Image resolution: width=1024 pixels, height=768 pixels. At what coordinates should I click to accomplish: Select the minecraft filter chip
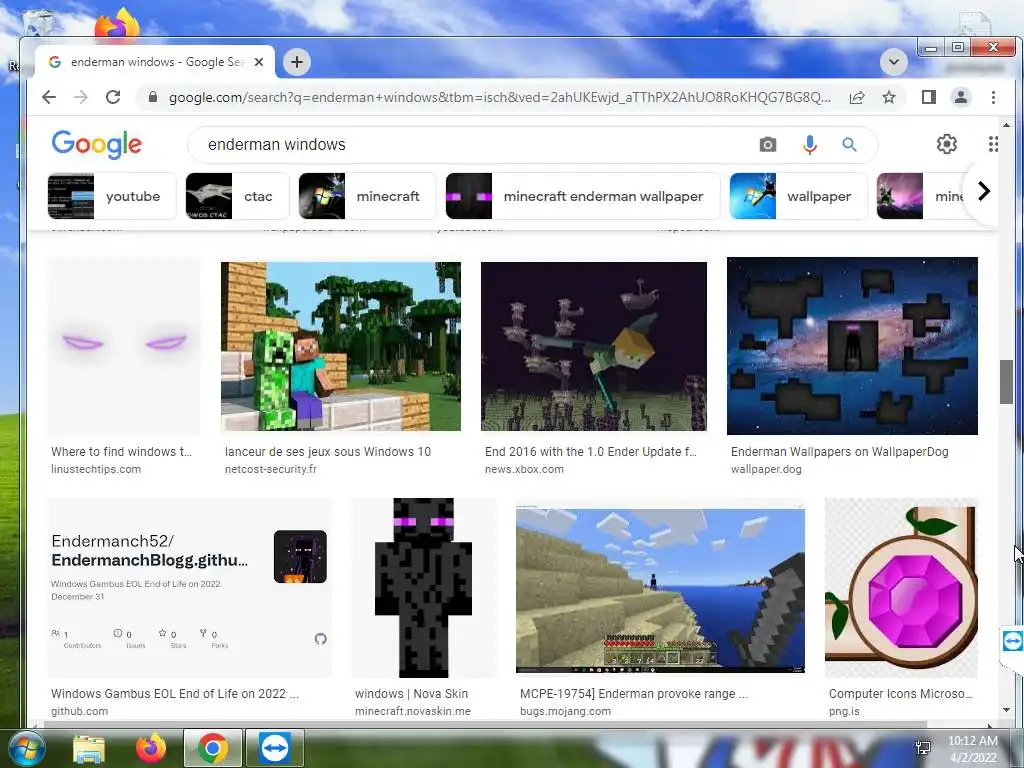click(367, 196)
